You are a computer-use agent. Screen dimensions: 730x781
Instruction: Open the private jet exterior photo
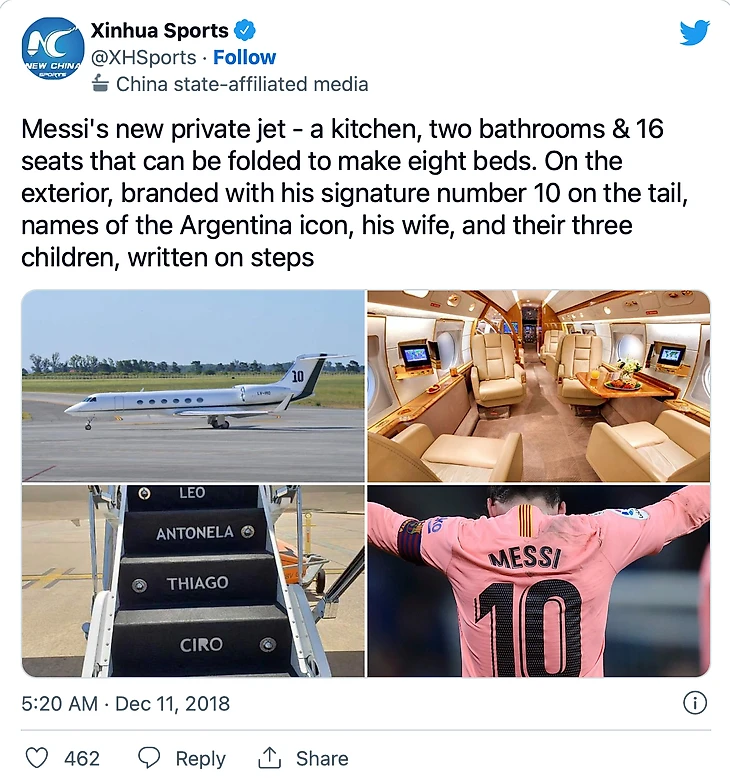click(193, 386)
